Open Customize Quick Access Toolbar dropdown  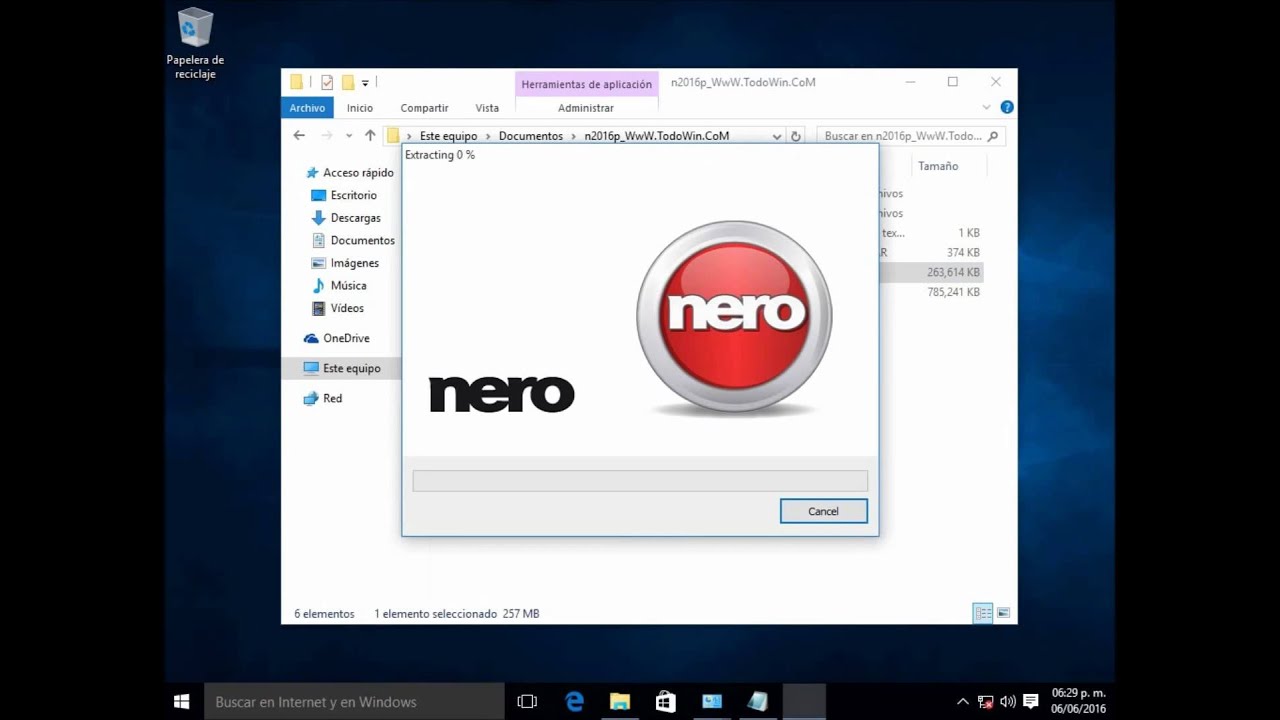[x=365, y=83]
